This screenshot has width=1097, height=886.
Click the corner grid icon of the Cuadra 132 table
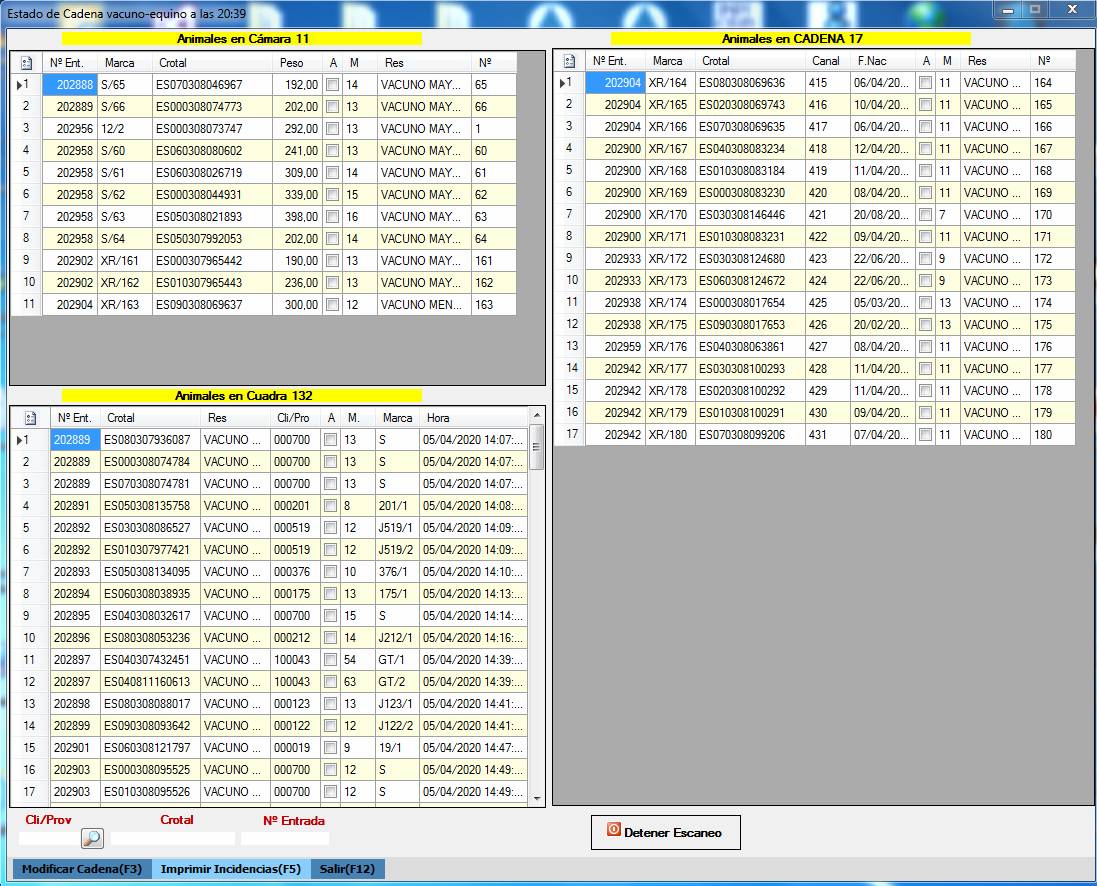pyautogui.click(x=30, y=418)
